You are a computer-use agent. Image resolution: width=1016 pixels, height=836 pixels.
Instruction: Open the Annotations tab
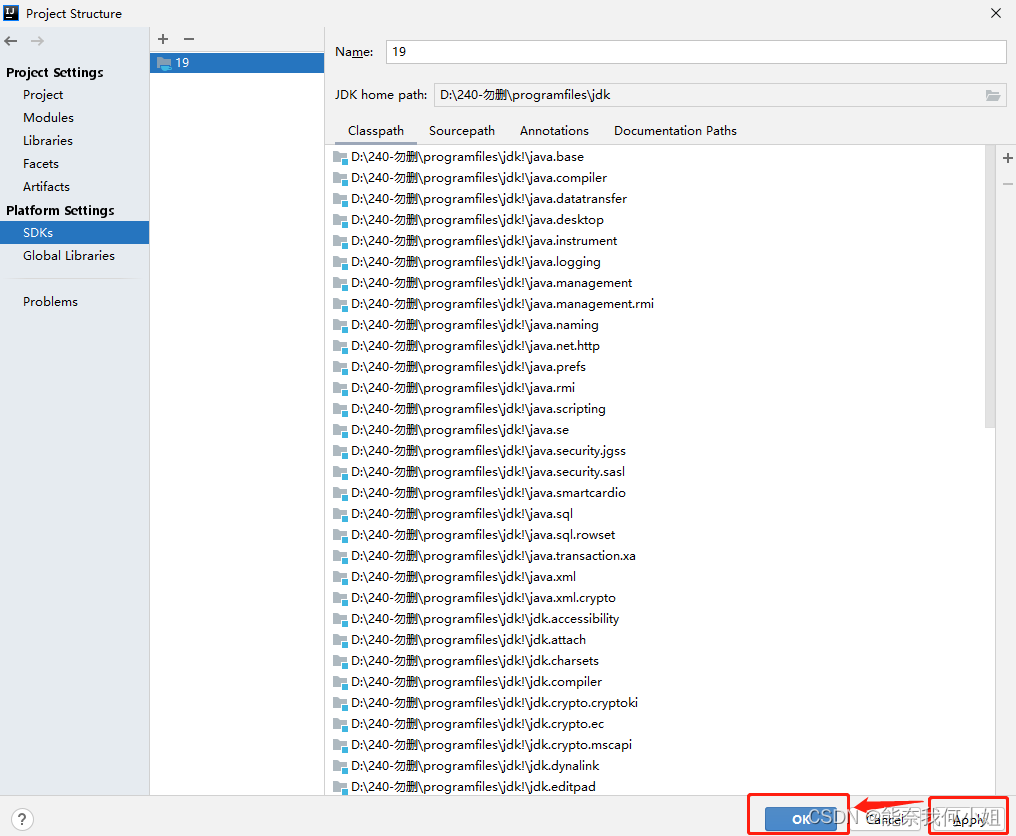tap(553, 130)
